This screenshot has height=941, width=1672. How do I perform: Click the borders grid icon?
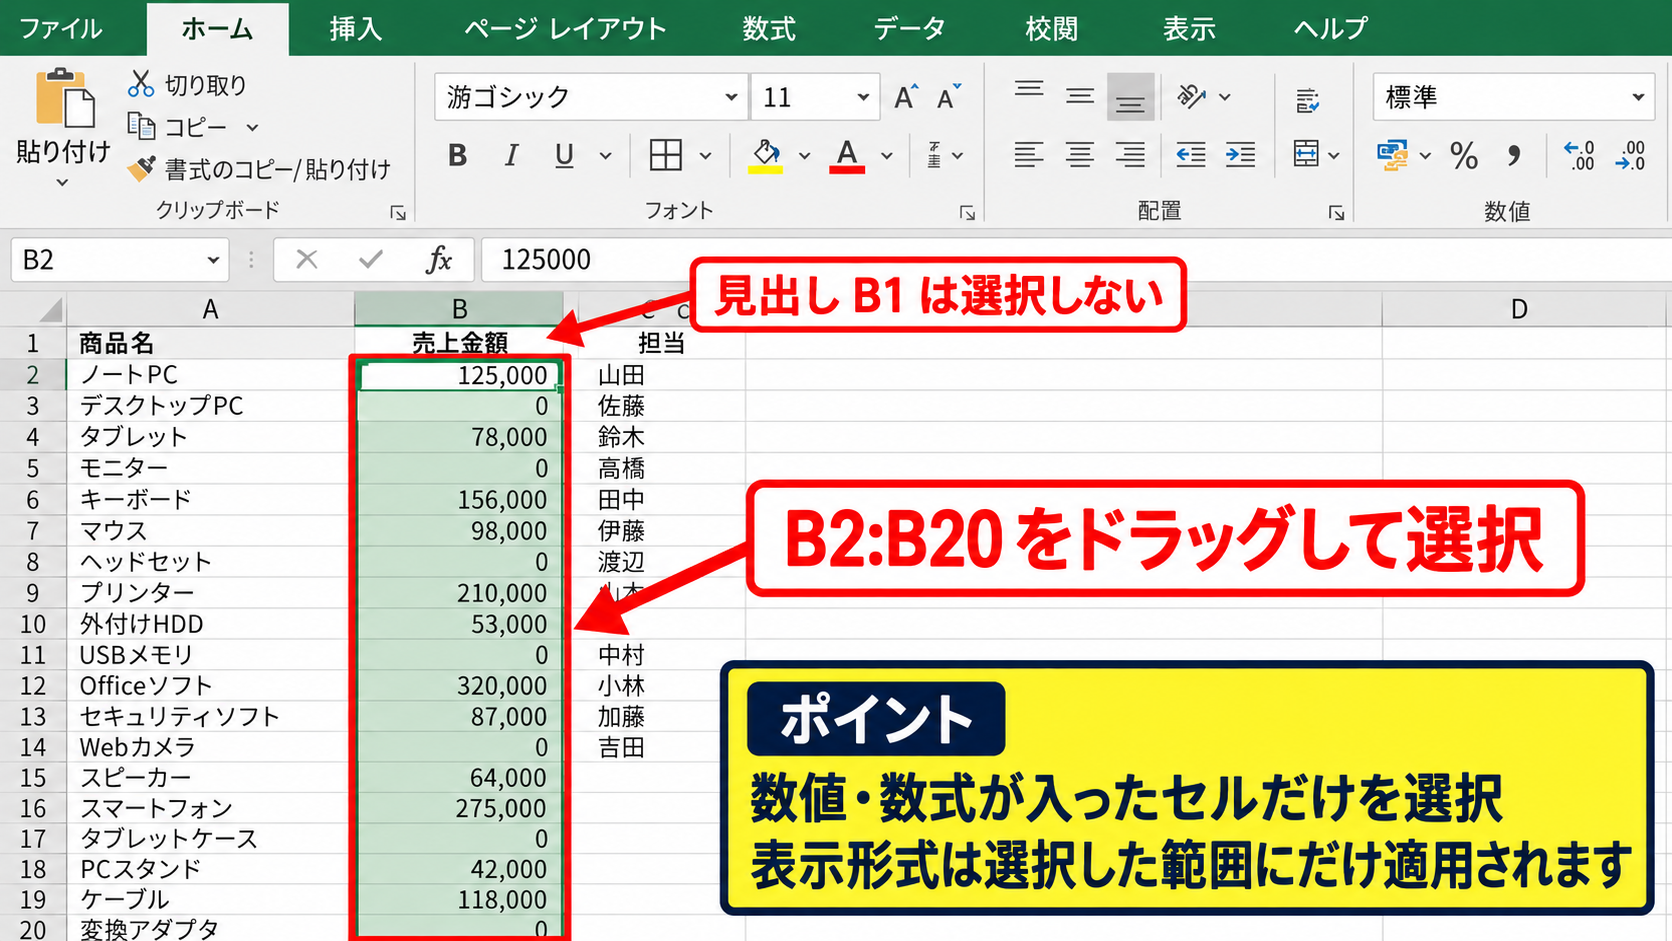(666, 155)
